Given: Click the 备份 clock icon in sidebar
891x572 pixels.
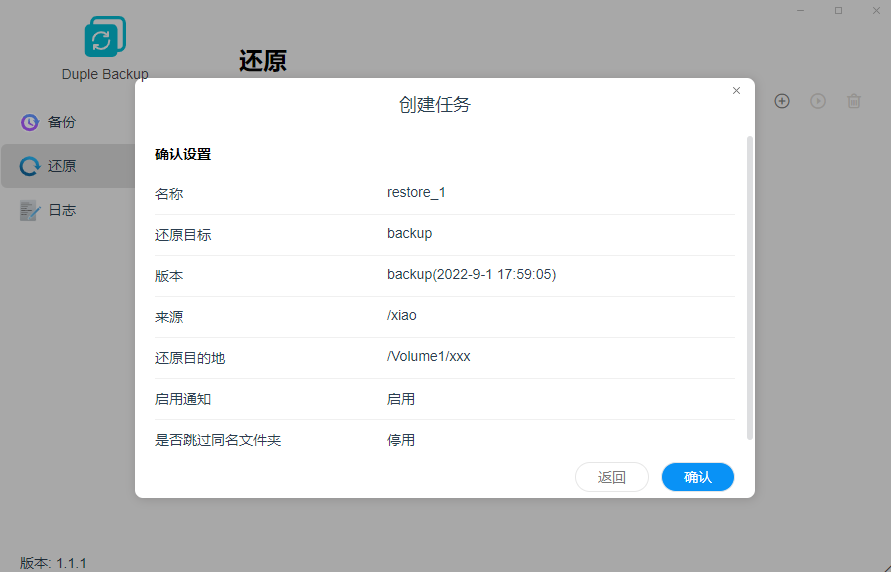Looking at the screenshot, I should click(x=30, y=122).
